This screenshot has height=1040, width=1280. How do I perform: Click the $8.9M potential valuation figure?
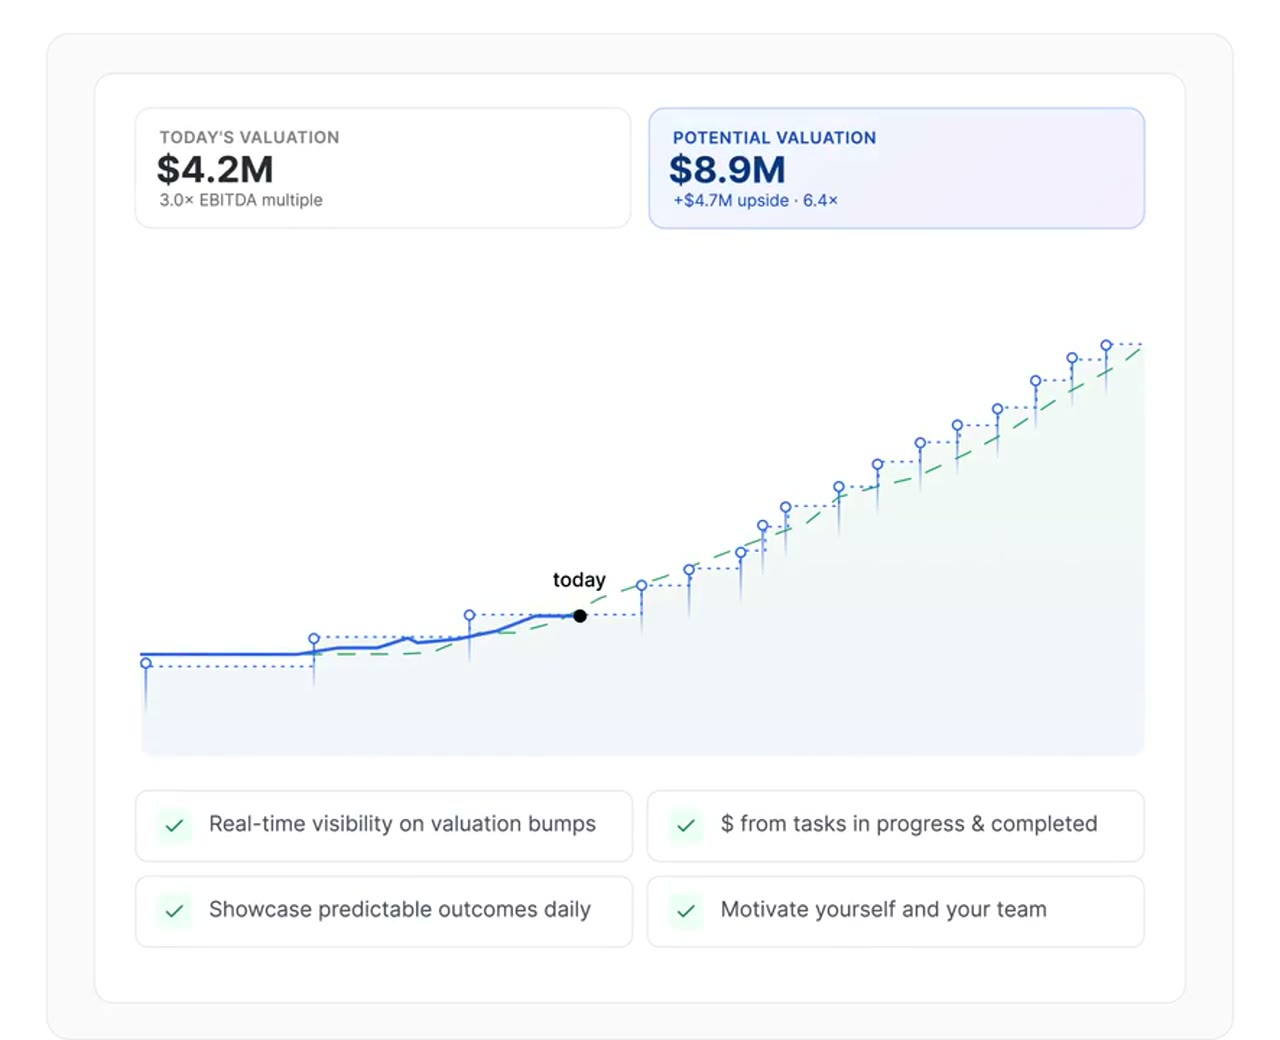tap(727, 169)
